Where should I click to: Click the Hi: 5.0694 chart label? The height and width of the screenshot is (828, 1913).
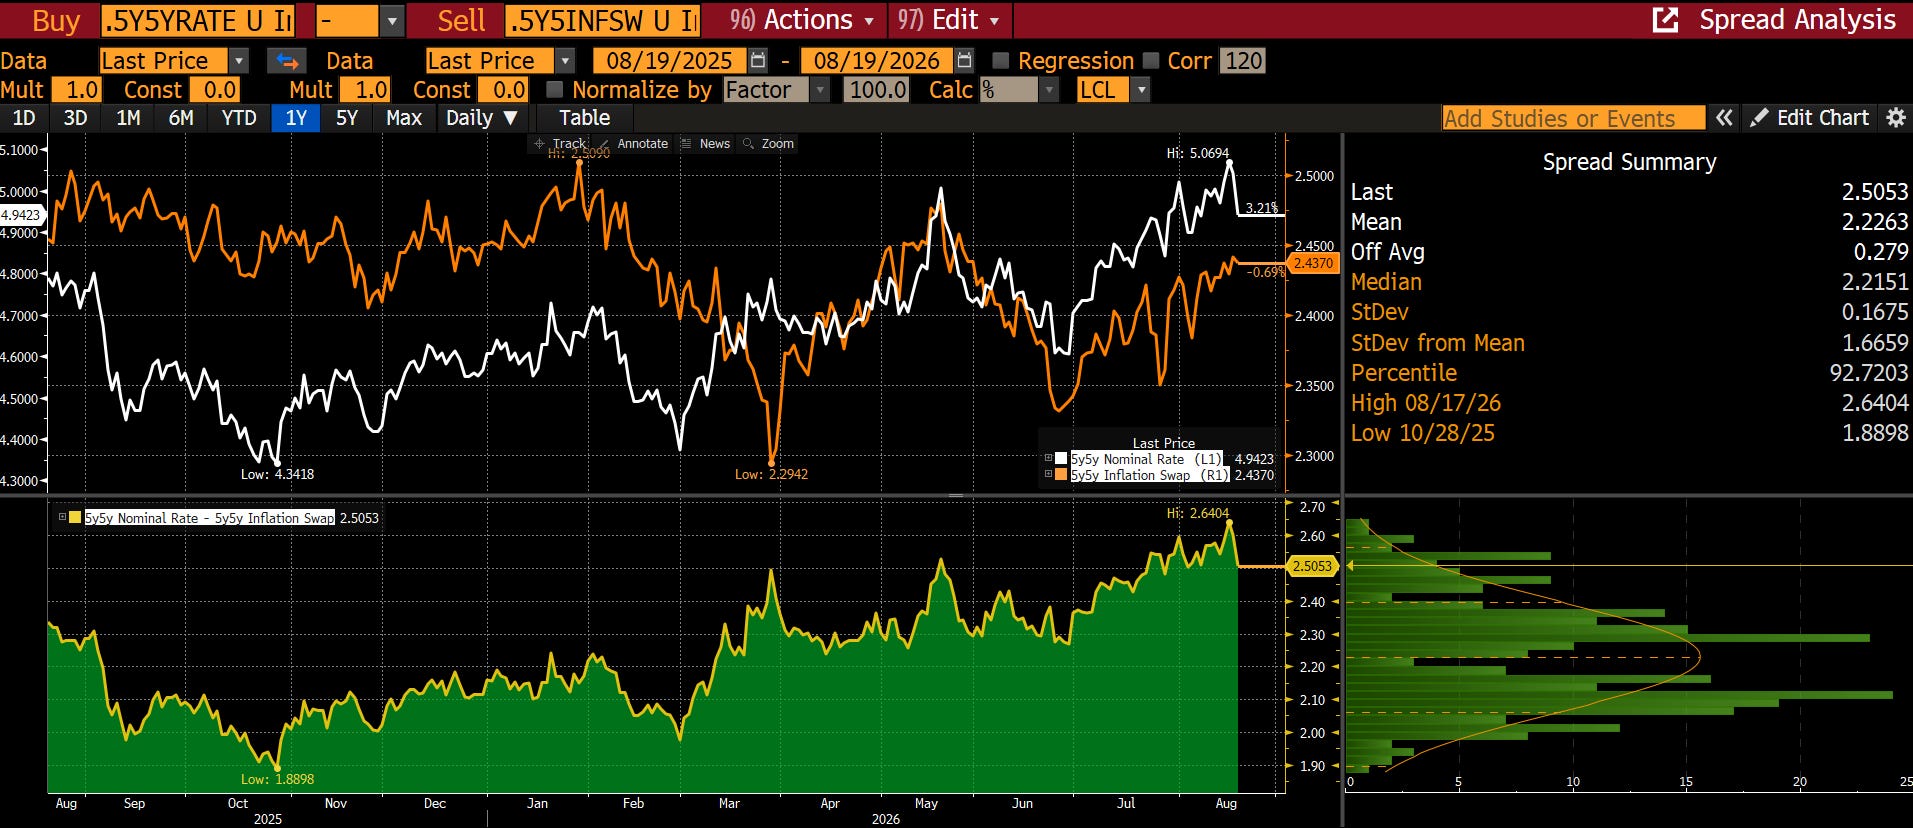pos(1198,153)
